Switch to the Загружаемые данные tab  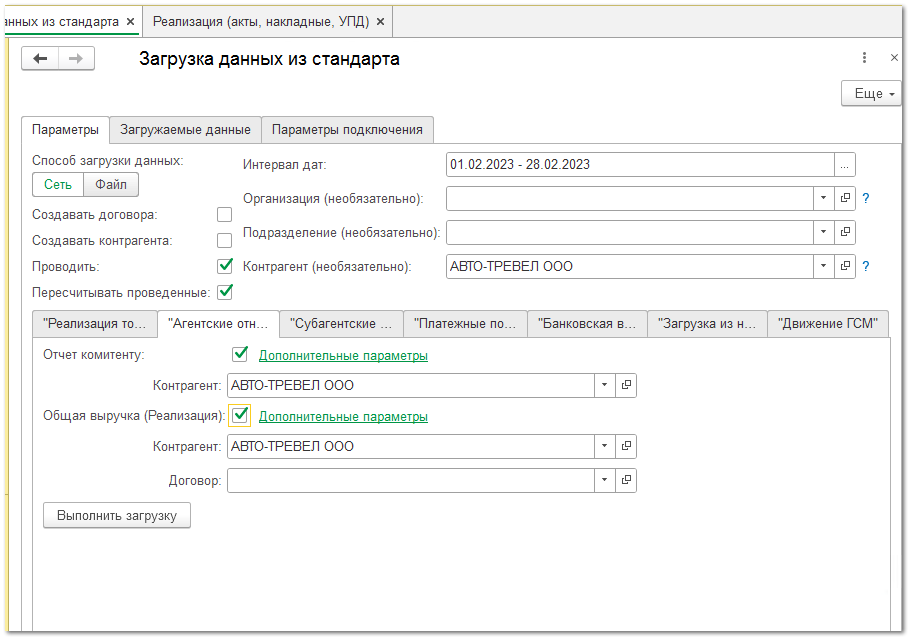(185, 130)
